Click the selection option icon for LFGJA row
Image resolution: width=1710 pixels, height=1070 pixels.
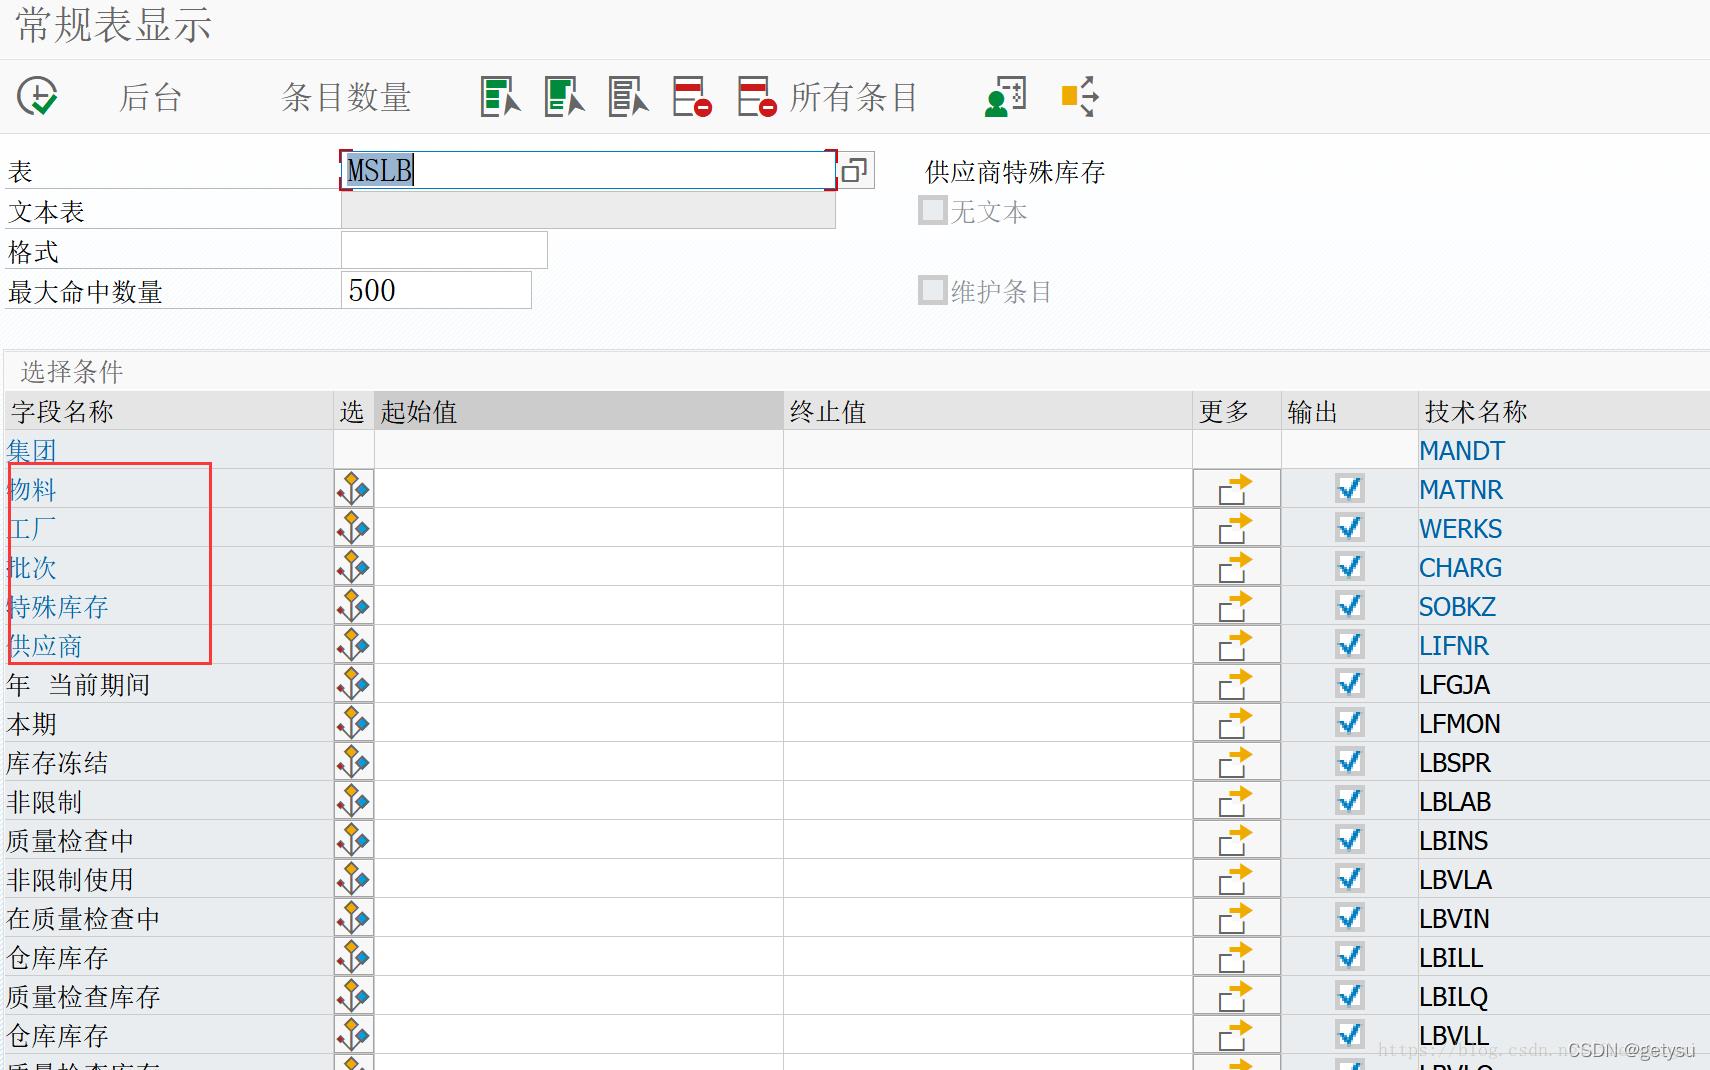[354, 684]
